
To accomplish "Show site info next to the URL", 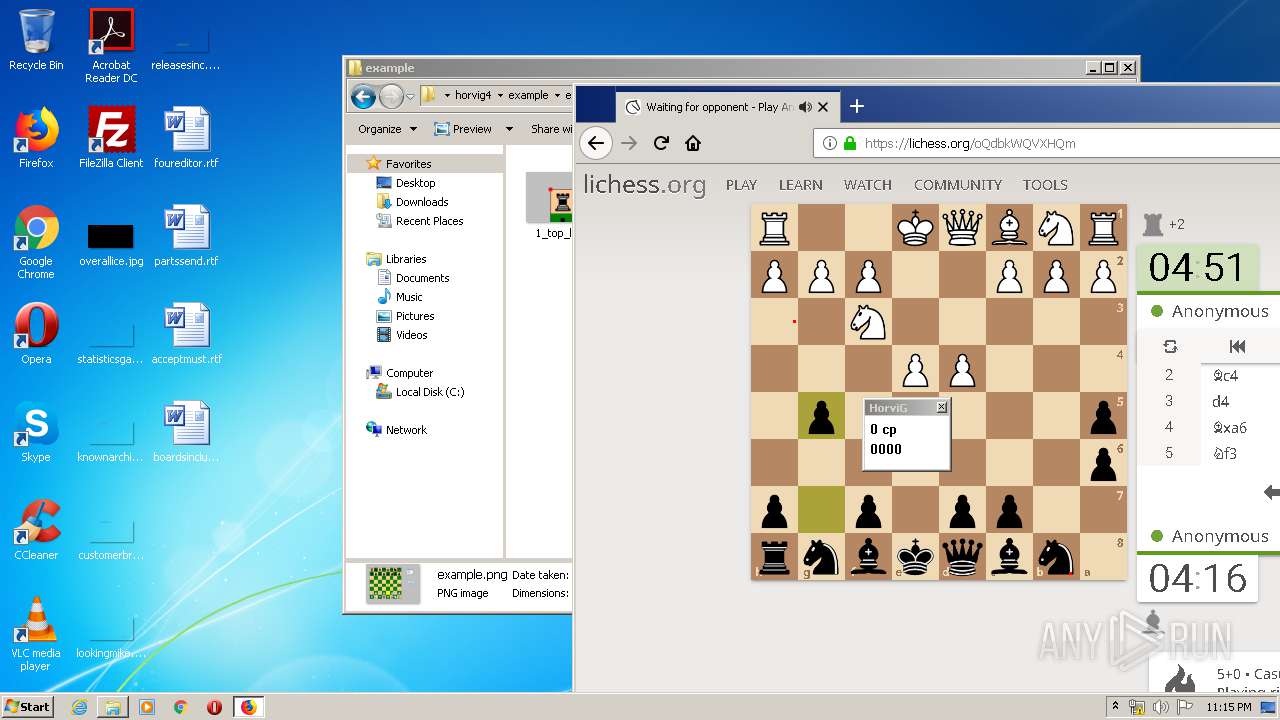I will coord(830,143).
